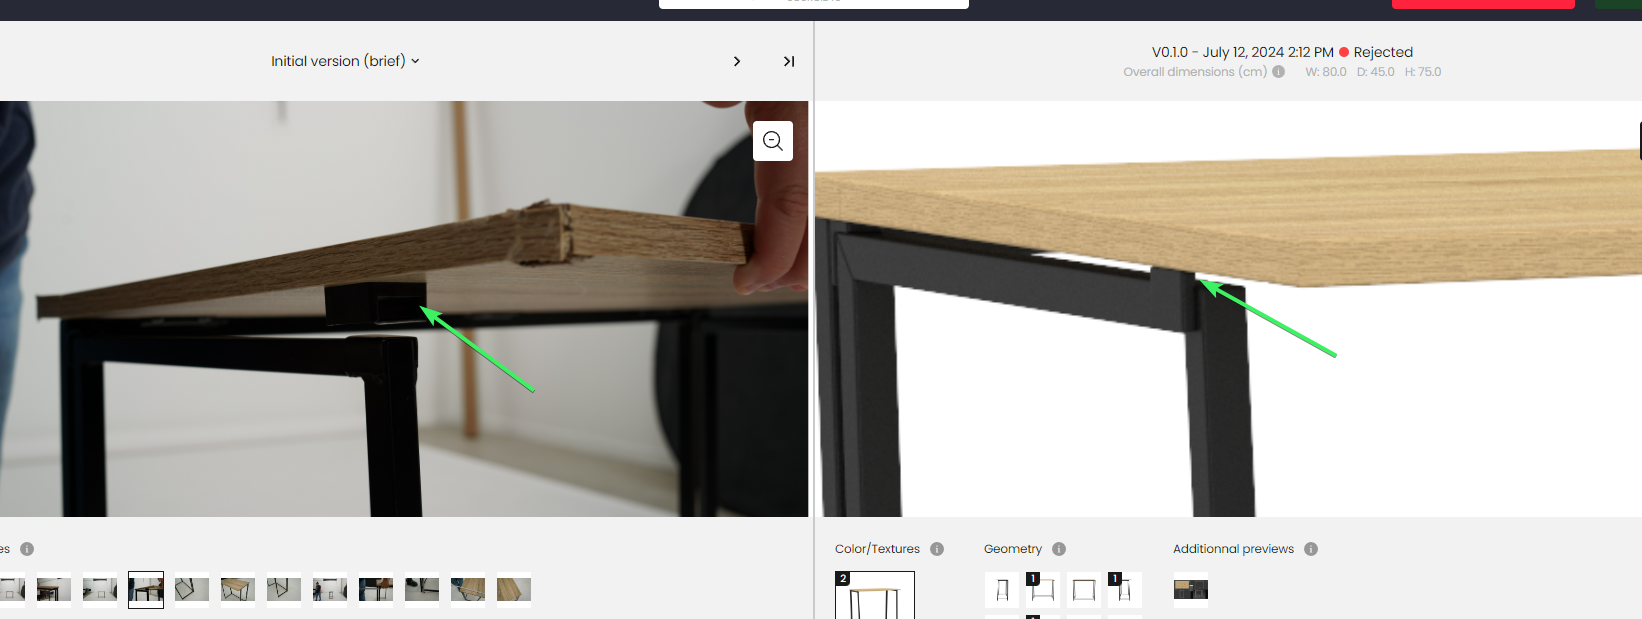This screenshot has width=1642, height=619.
Task: Go to the next version with the right chevron
Action: click(x=737, y=61)
